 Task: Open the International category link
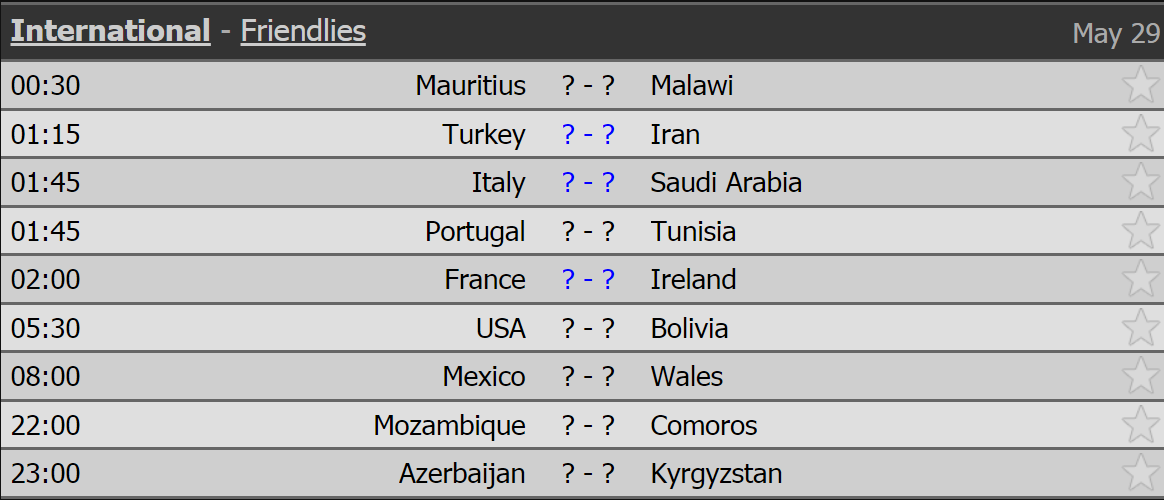click(111, 31)
